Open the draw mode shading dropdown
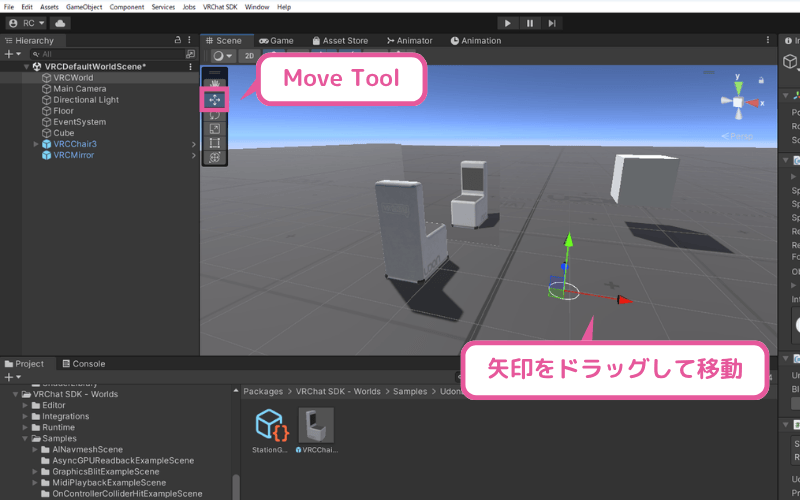Viewport: 800px width, 500px height. (223, 56)
